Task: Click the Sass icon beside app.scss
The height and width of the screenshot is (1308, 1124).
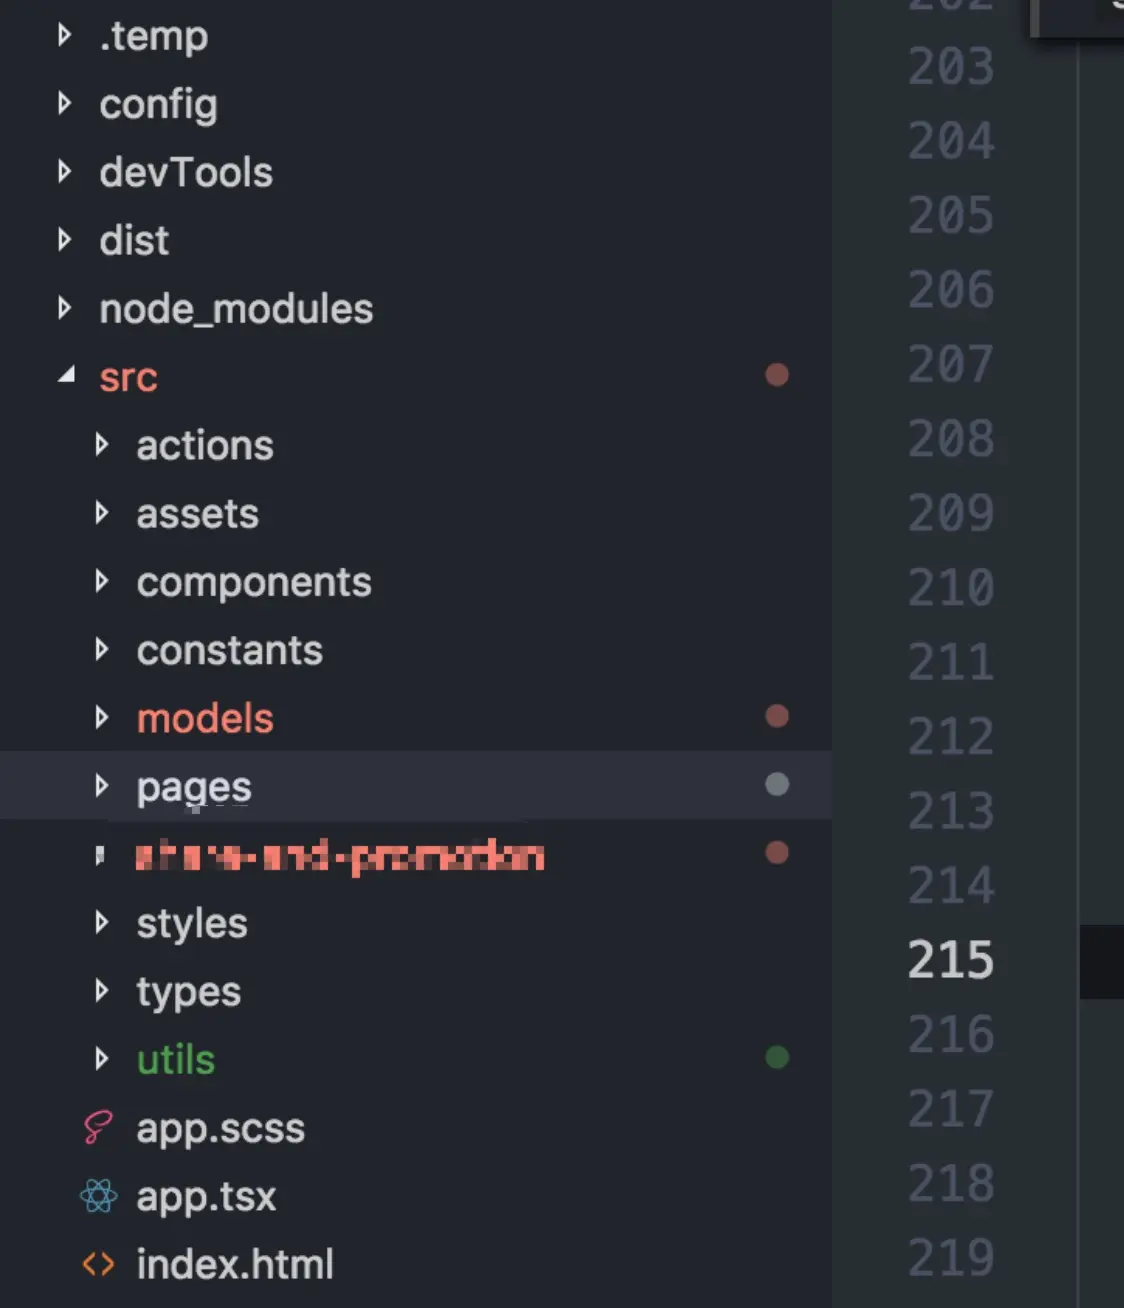Action: click(x=98, y=1127)
